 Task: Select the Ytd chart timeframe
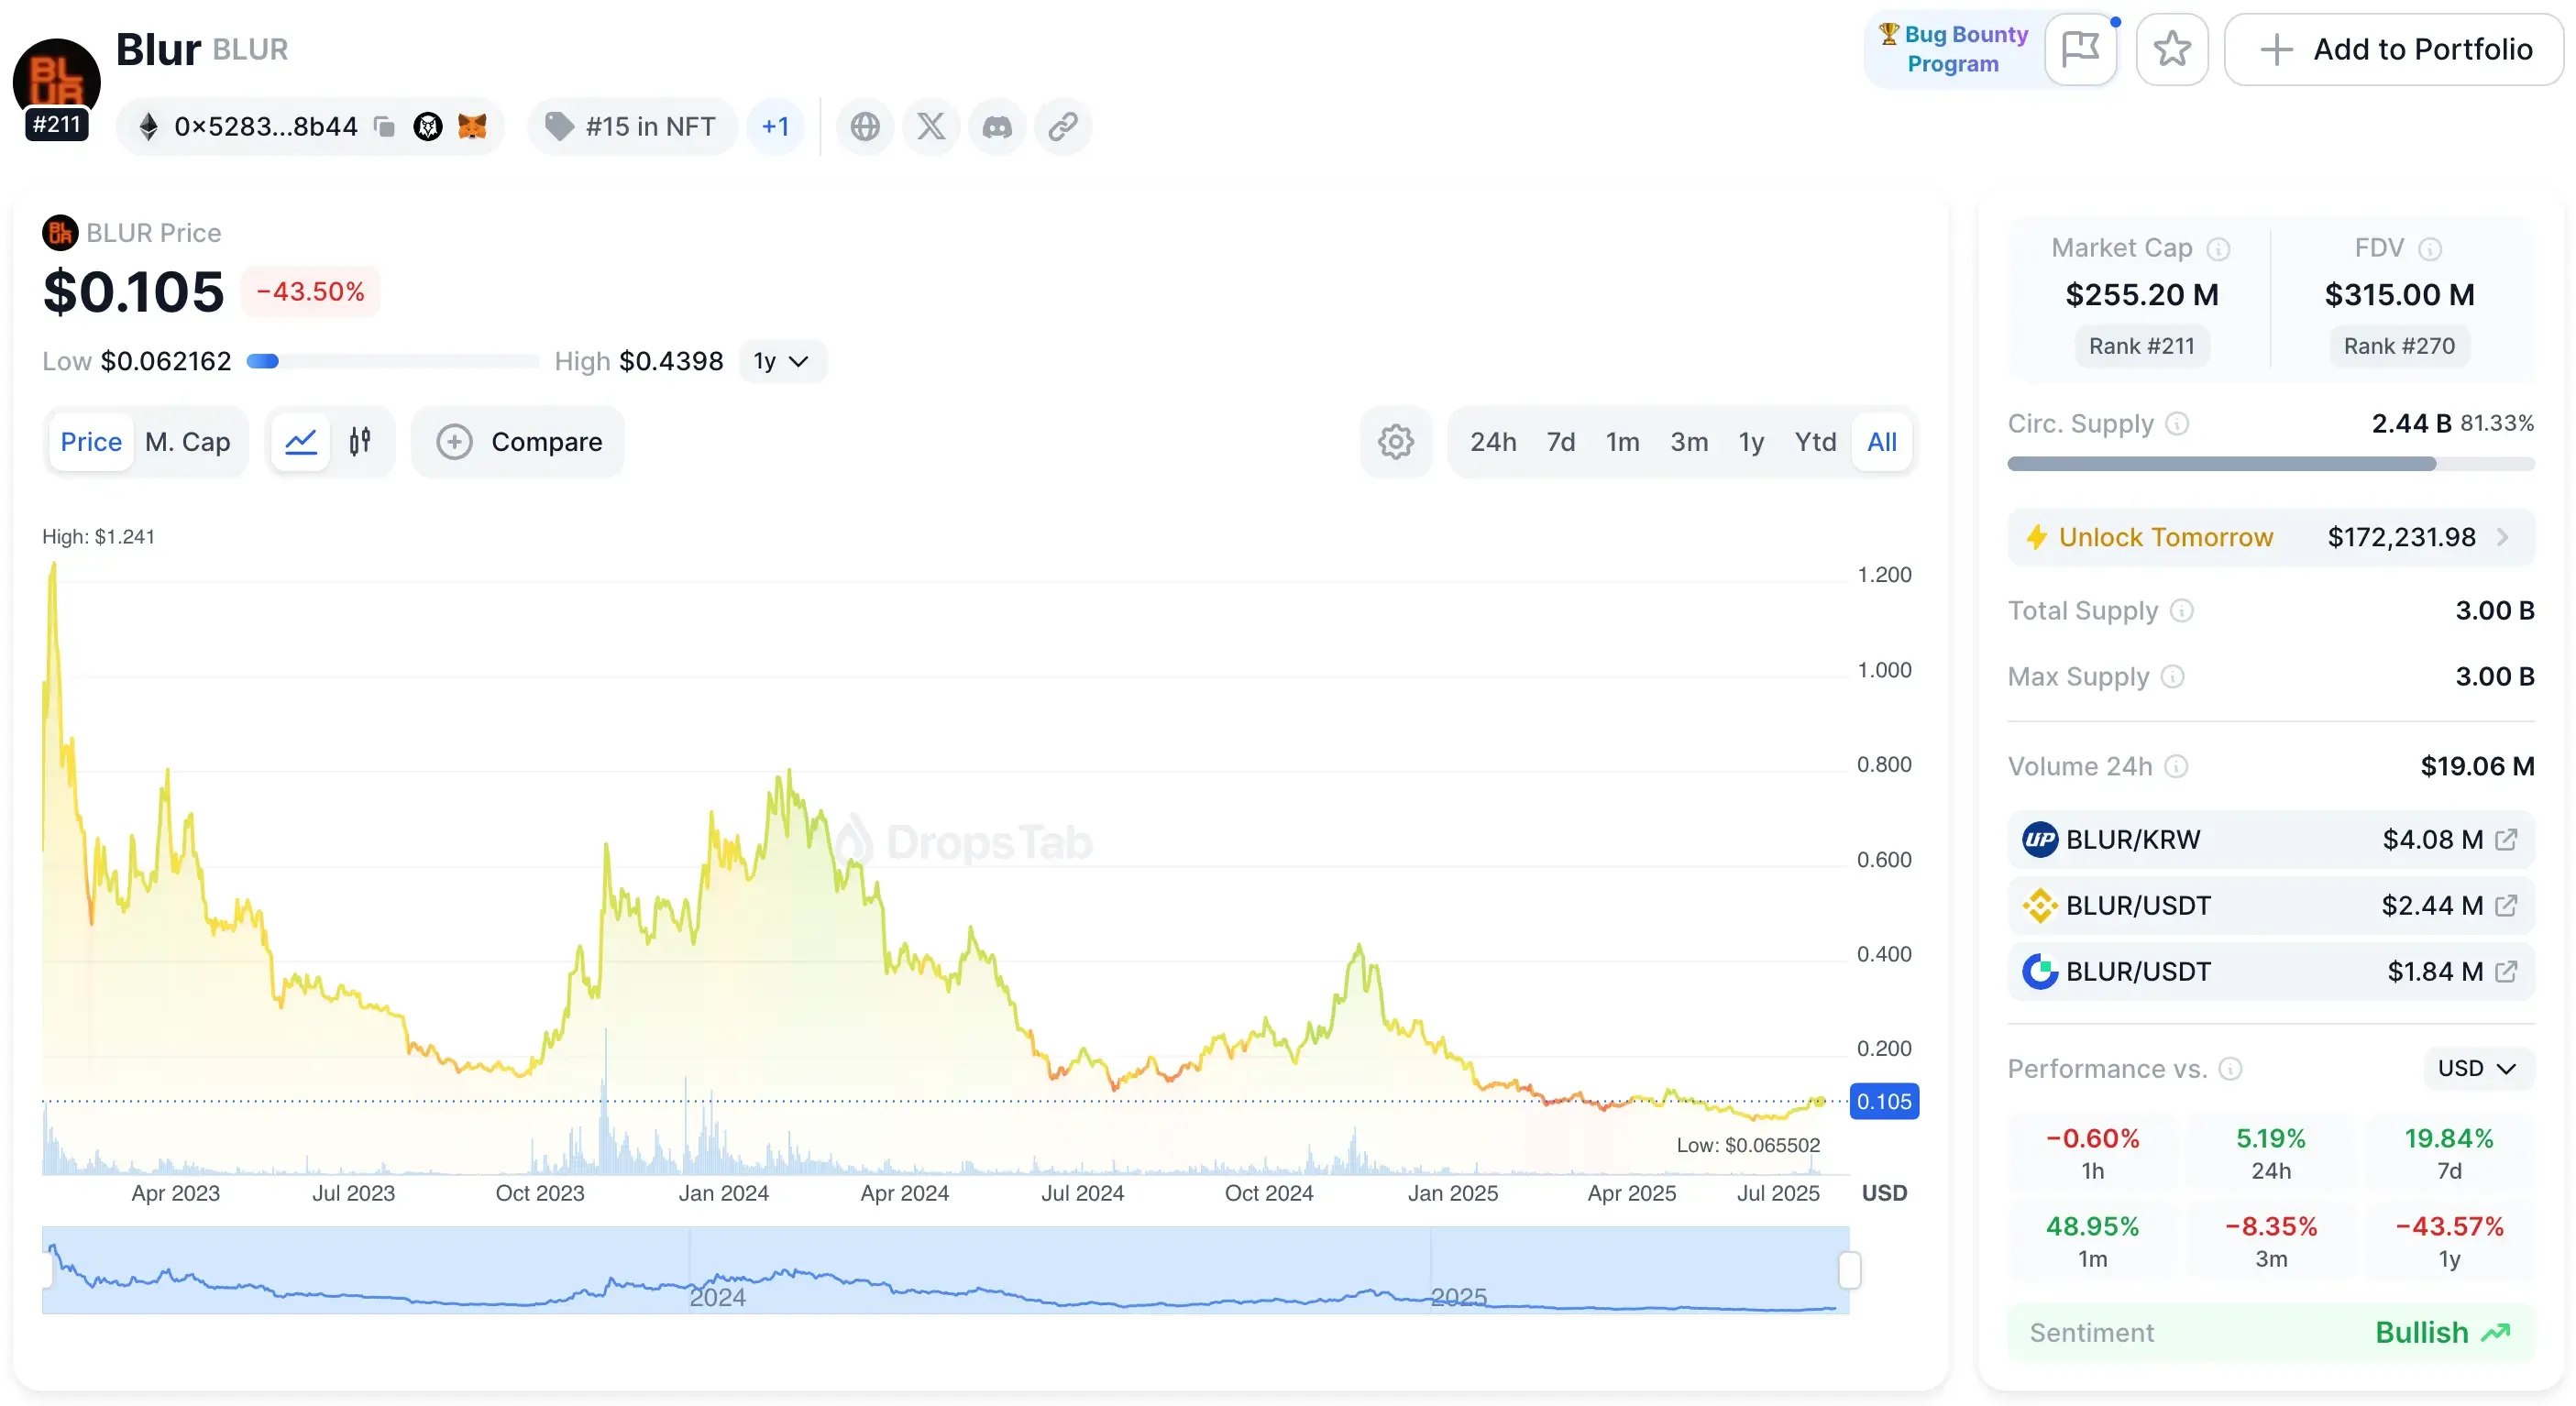click(x=1815, y=442)
